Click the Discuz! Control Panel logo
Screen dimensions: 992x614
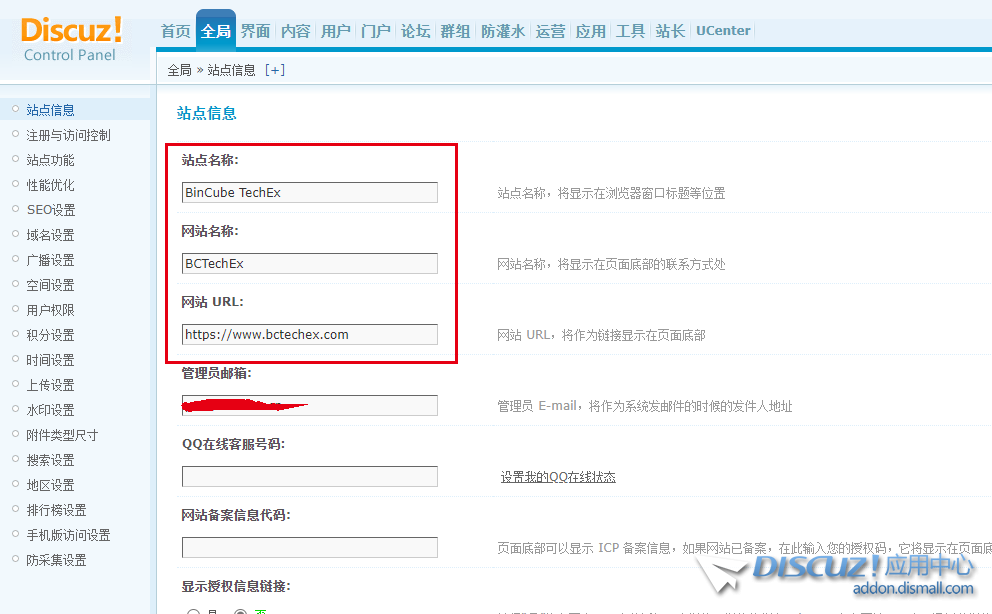71,39
